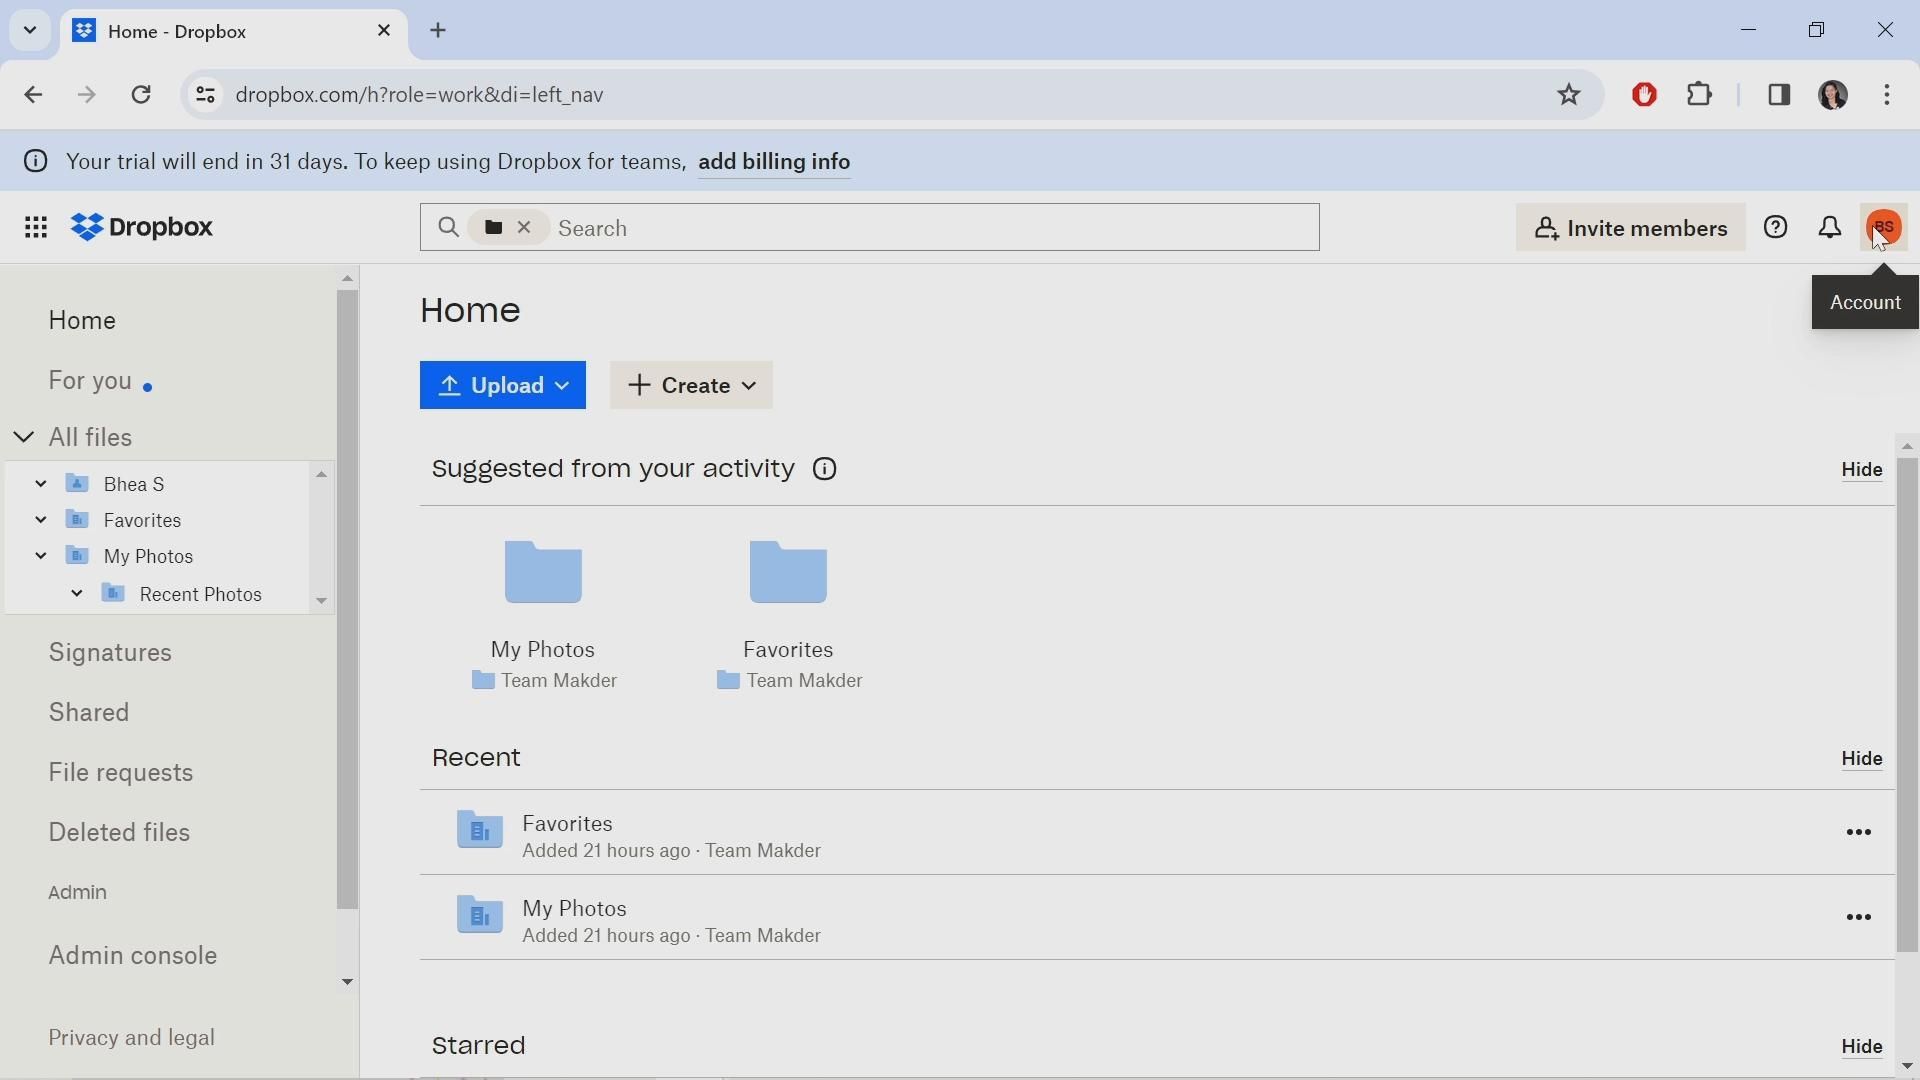
Task: Hide the Starred section
Action: (1862, 1048)
